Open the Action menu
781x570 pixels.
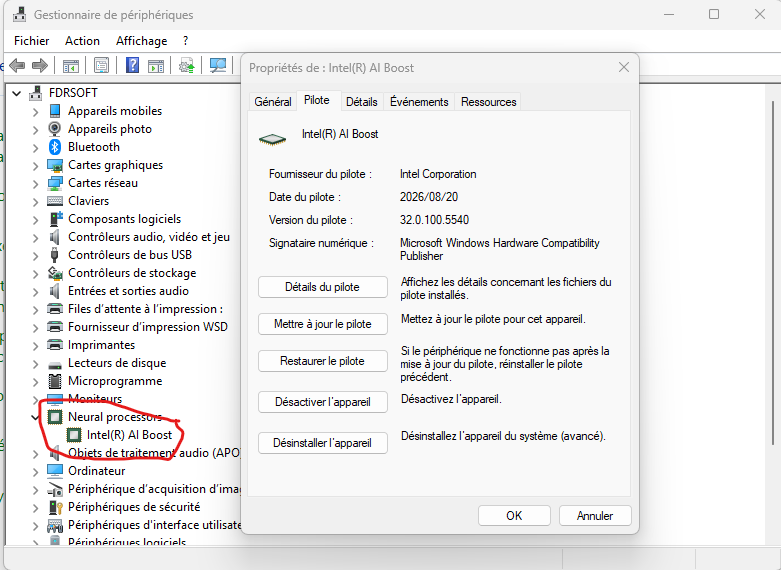tap(82, 41)
